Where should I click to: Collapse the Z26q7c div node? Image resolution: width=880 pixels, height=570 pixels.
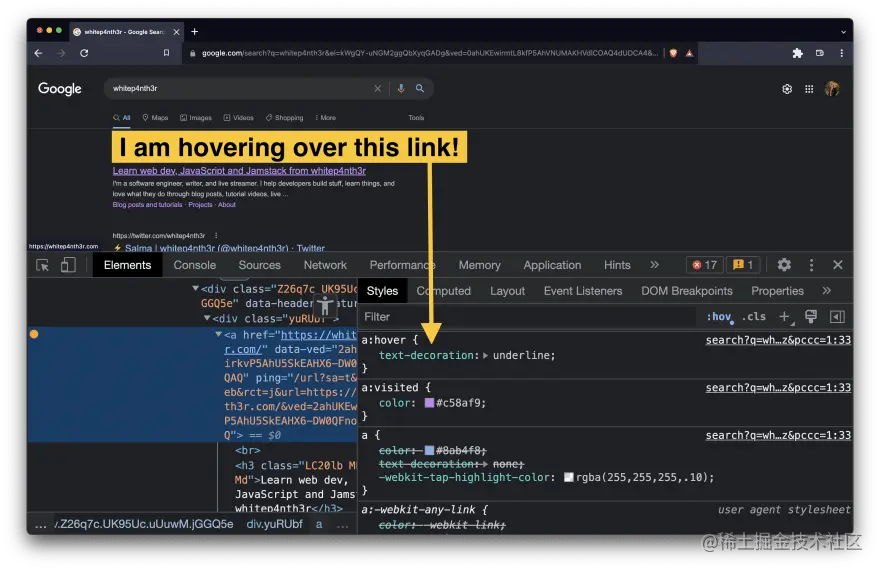[195, 288]
